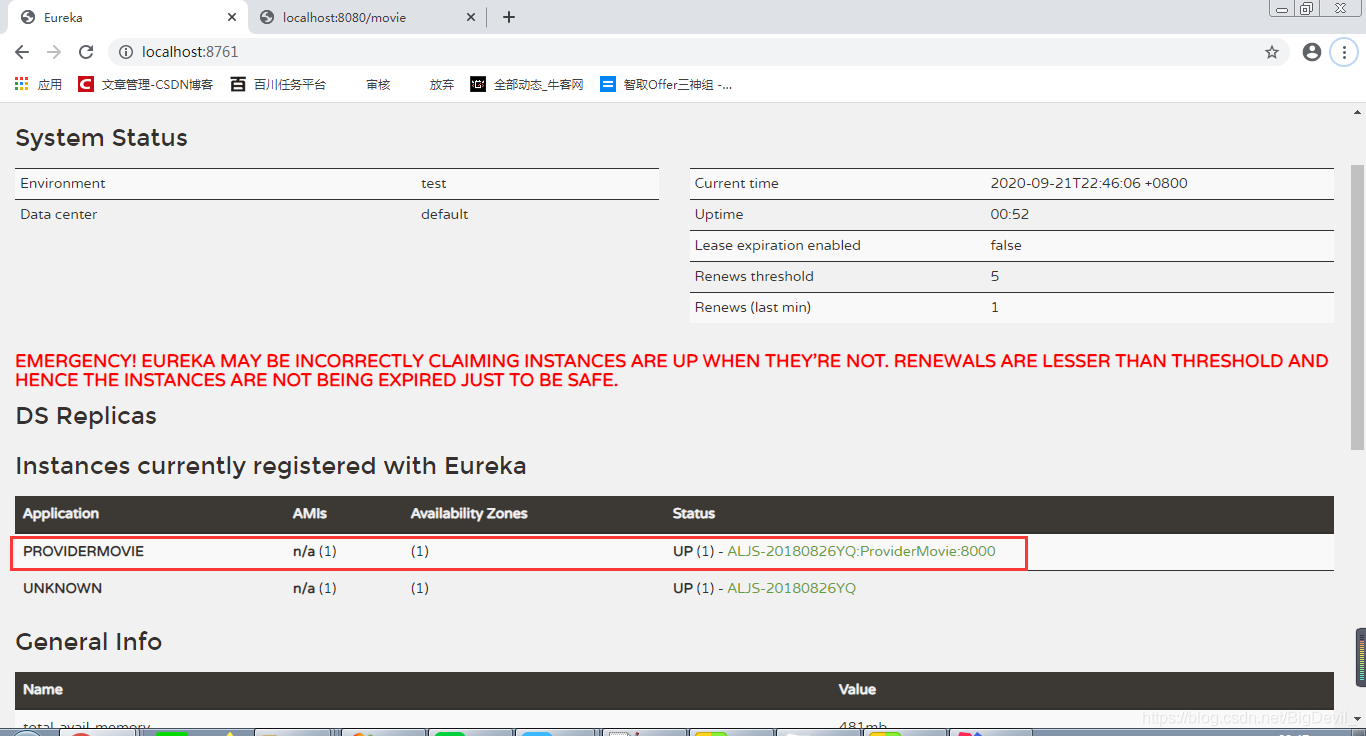
Task: Select the uptime value 00:52
Action: coord(1010,215)
